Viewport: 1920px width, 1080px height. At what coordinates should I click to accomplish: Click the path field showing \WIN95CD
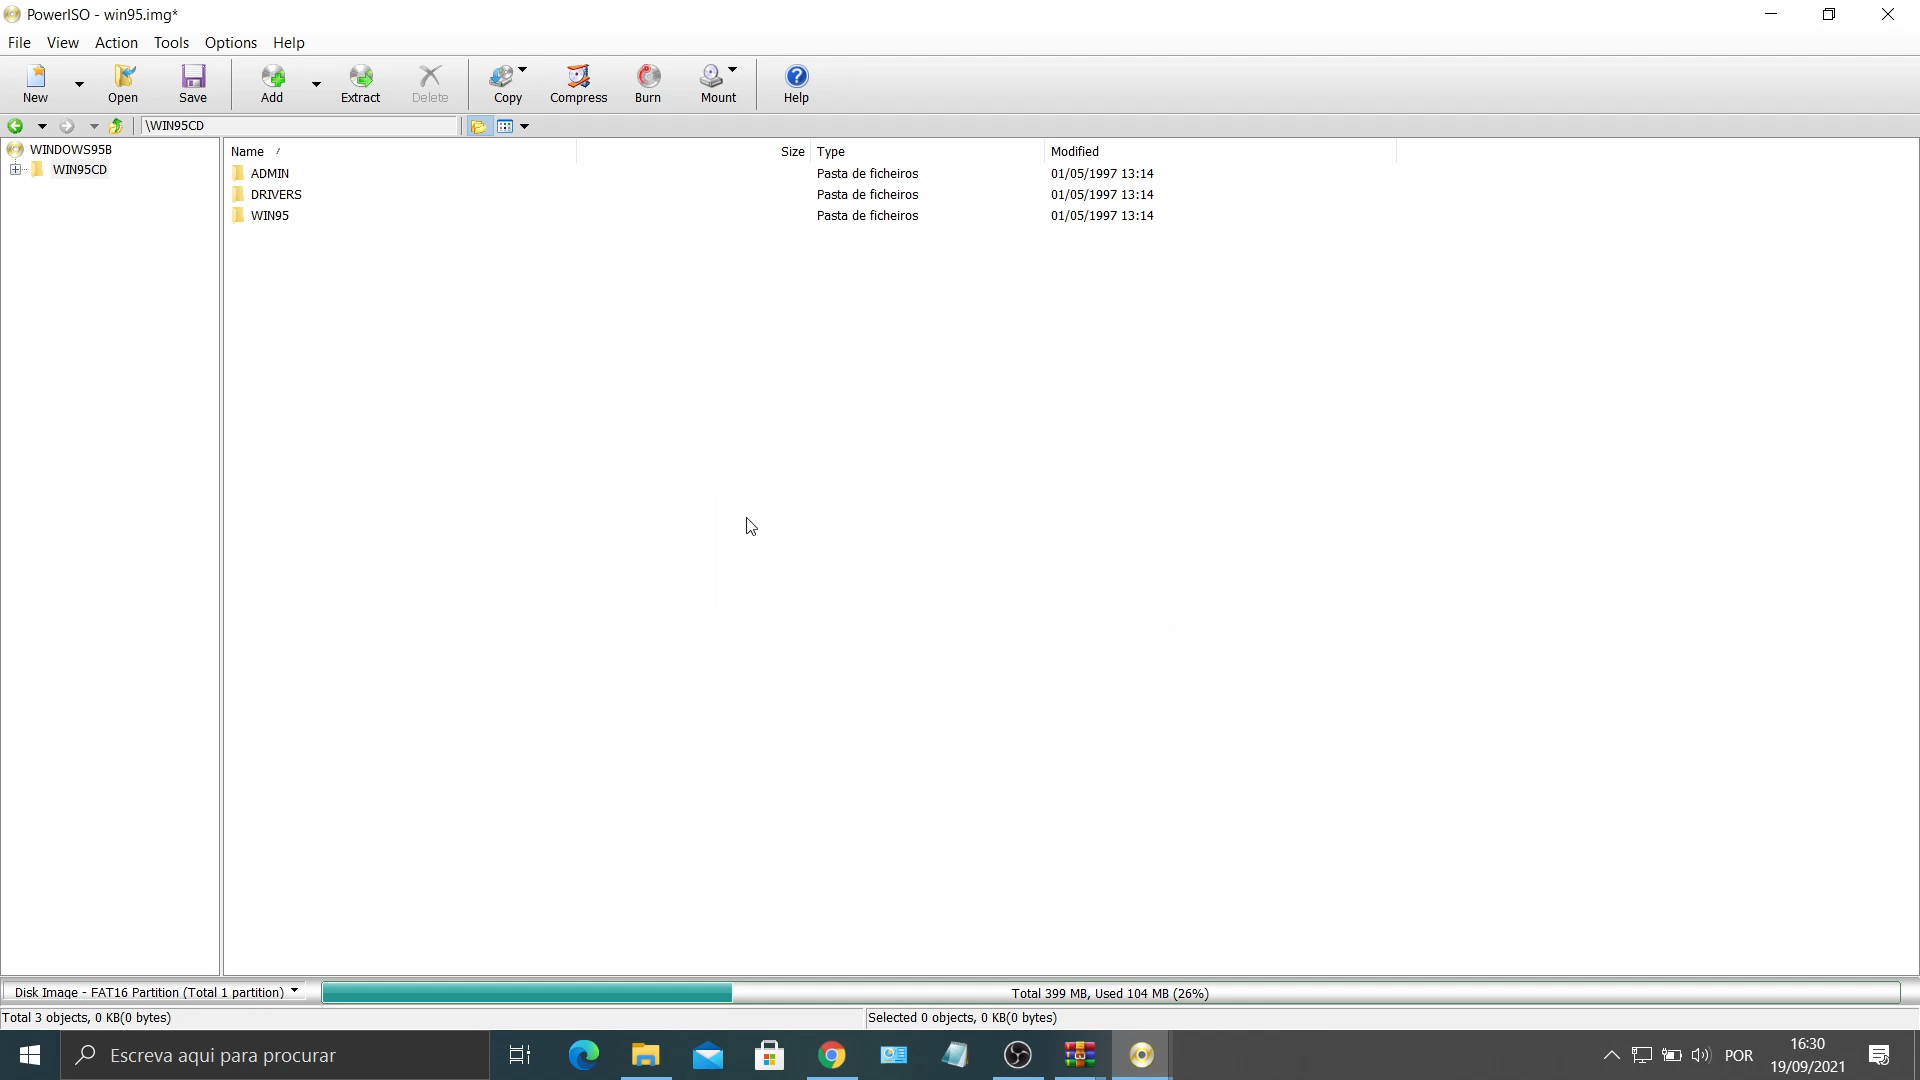pos(300,126)
